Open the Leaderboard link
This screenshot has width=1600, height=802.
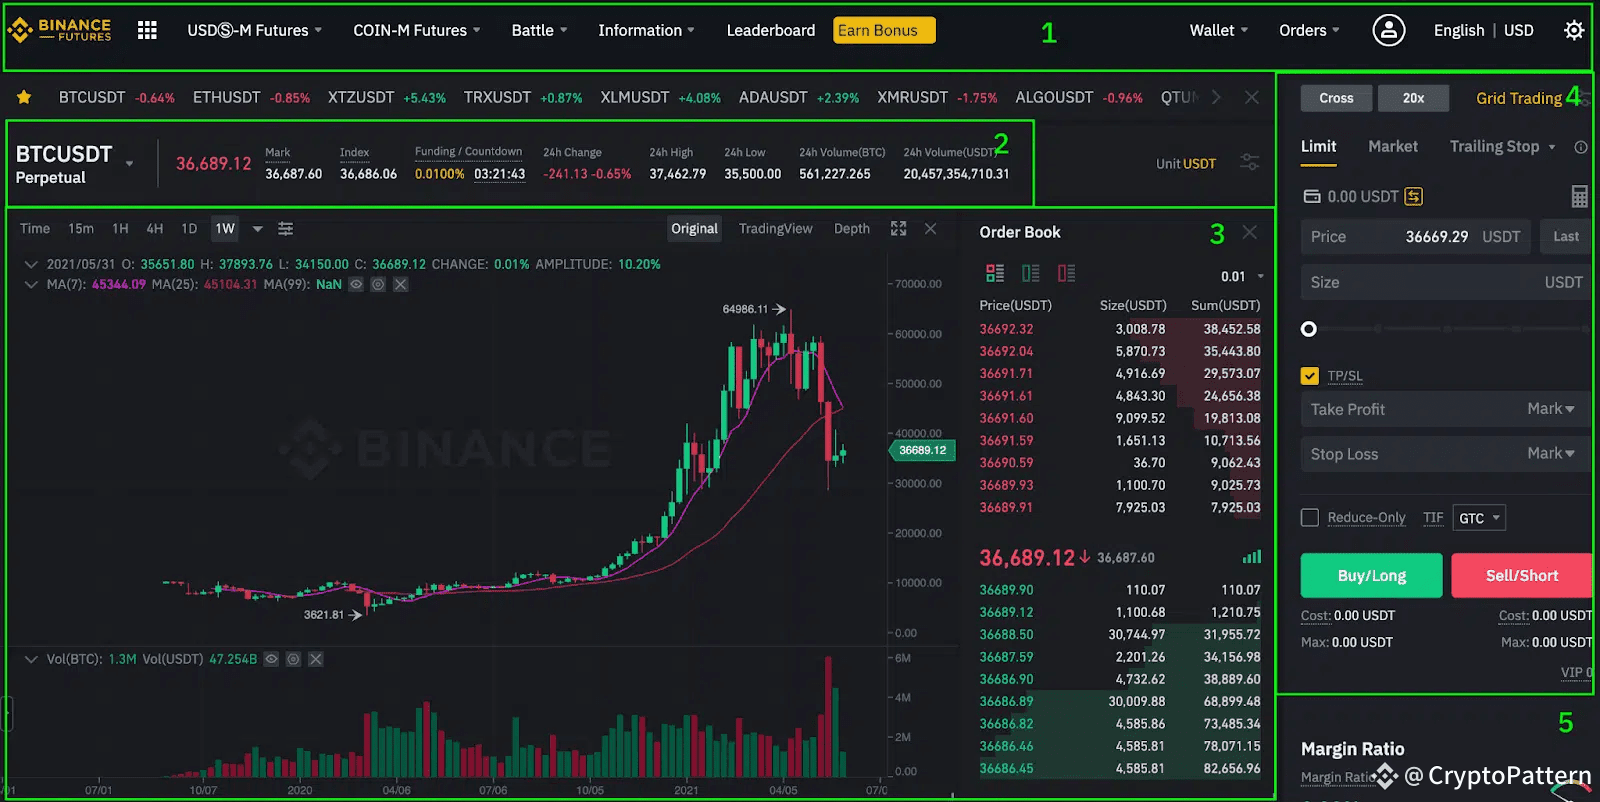(770, 30)
